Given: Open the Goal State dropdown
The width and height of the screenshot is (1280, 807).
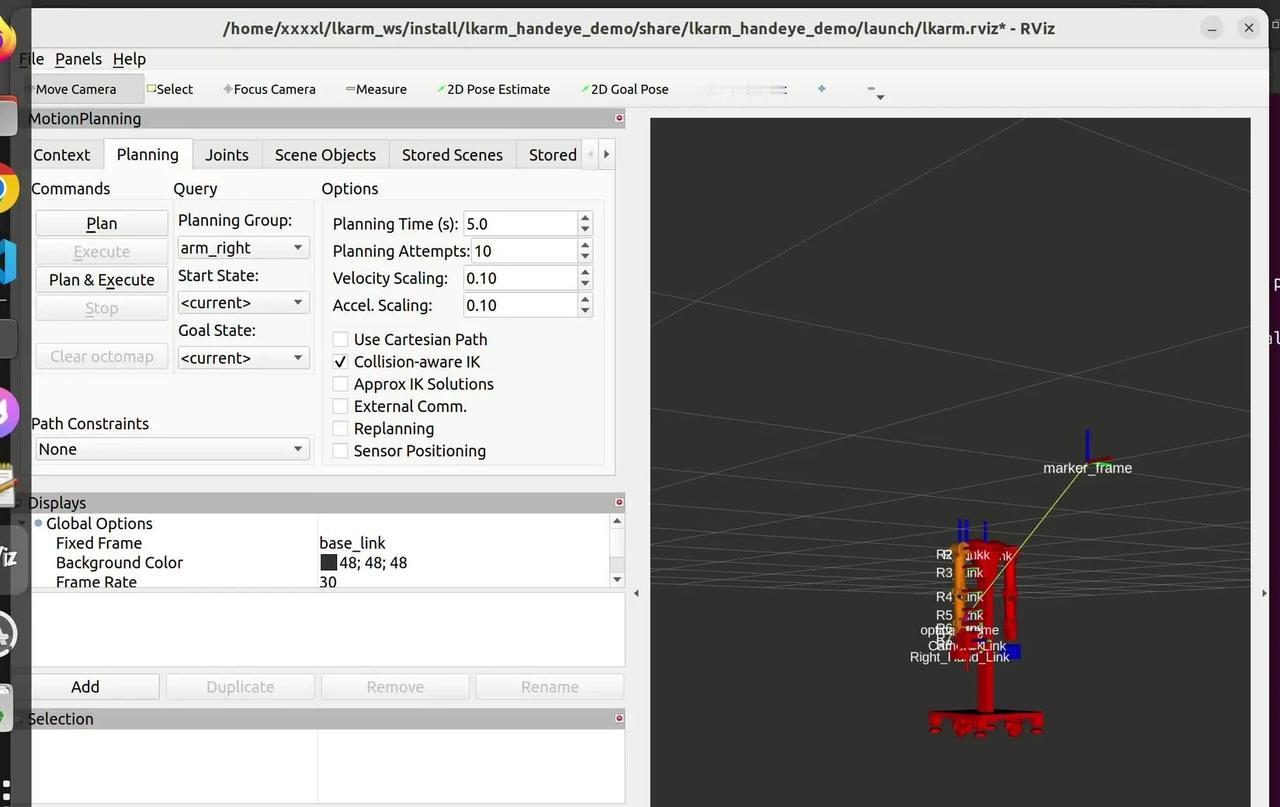Looking at the screenshot, I should point(243,358).
